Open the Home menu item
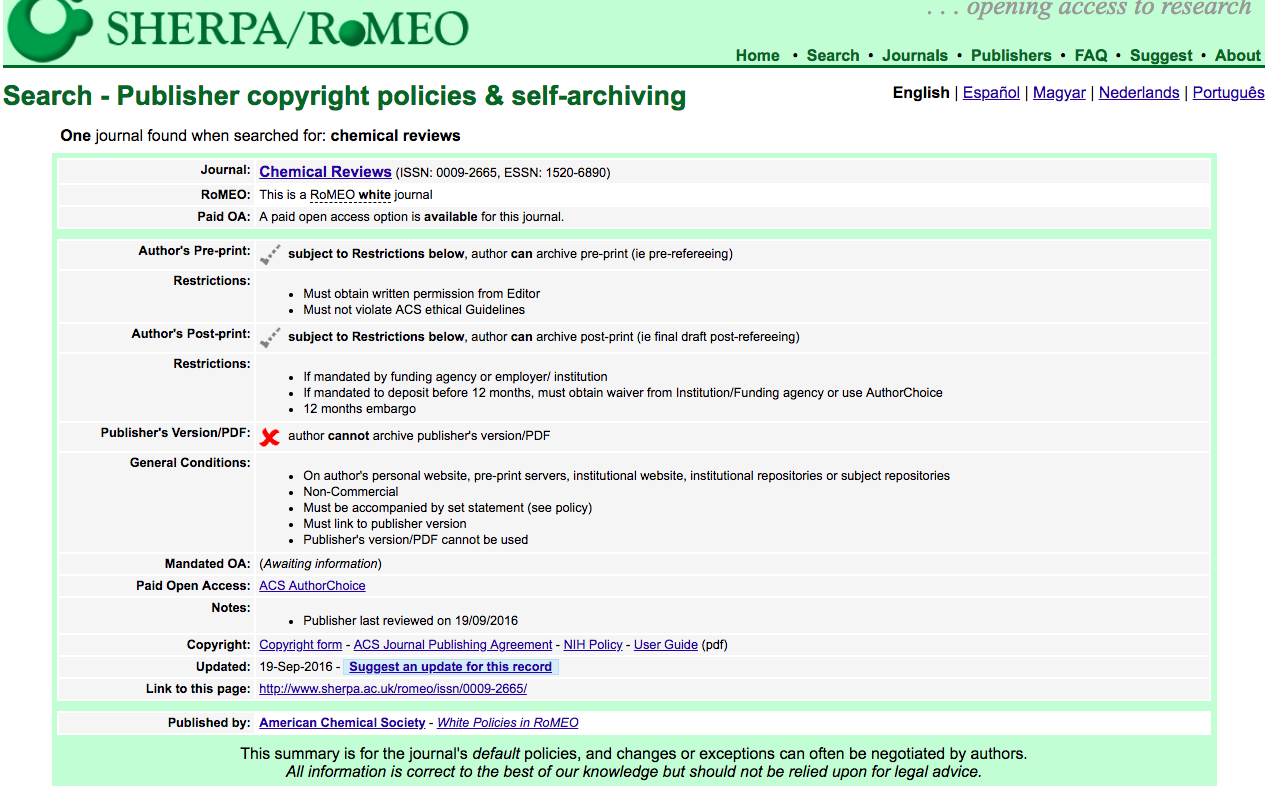This screenshot has width=1274, height=800. (x=757, y=56)
